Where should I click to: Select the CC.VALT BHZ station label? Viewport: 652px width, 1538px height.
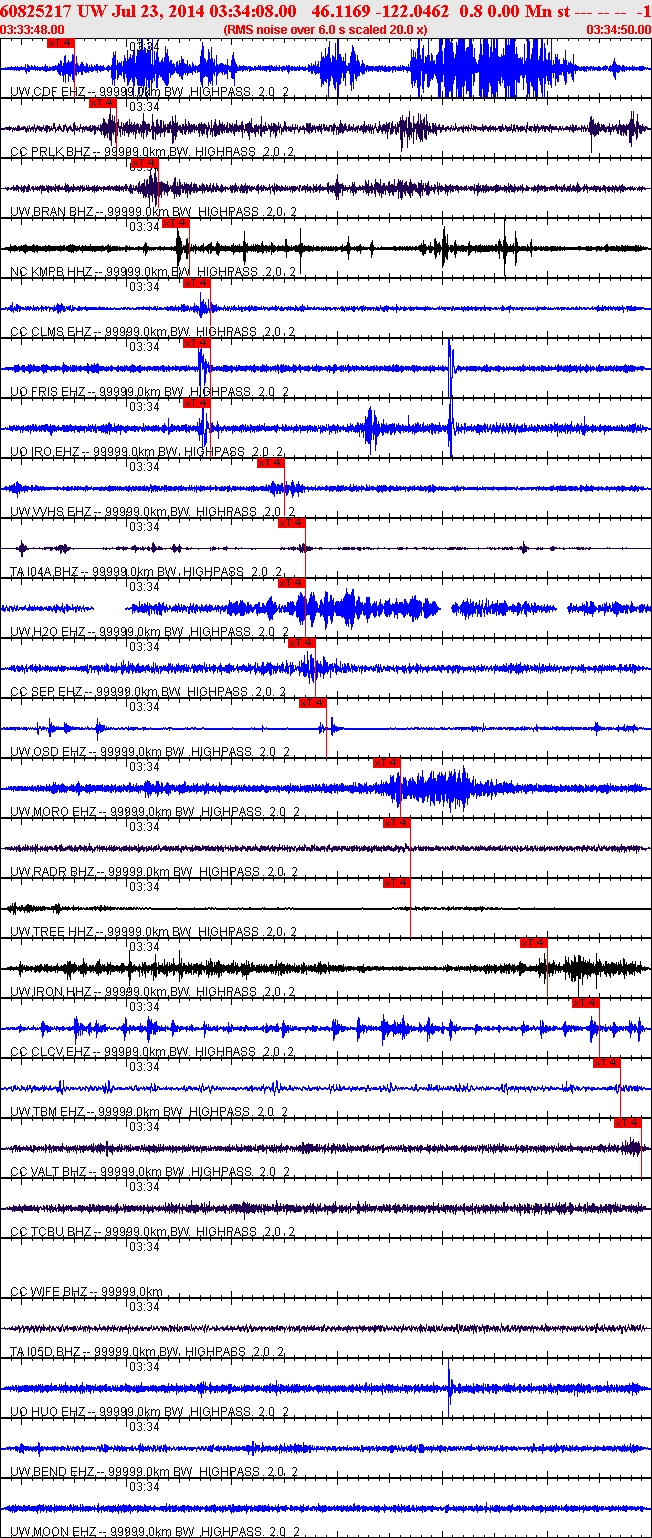tap(49, 1171)
